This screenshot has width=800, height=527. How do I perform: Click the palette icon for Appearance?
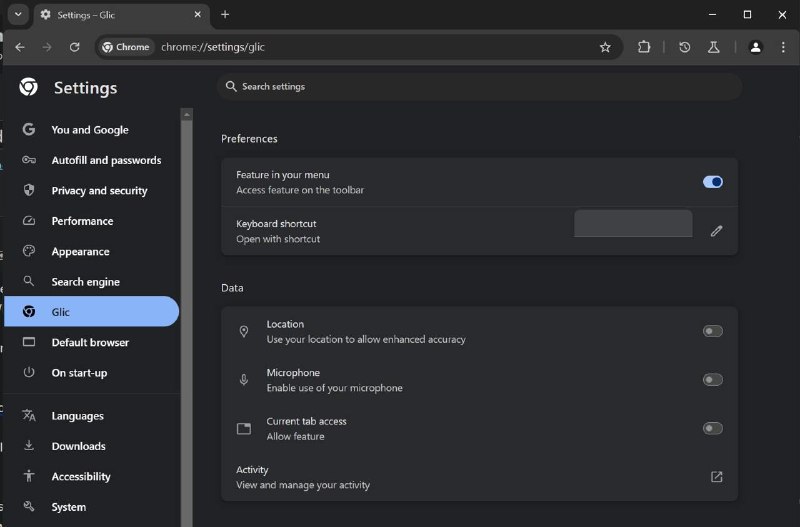coord(29,251)
